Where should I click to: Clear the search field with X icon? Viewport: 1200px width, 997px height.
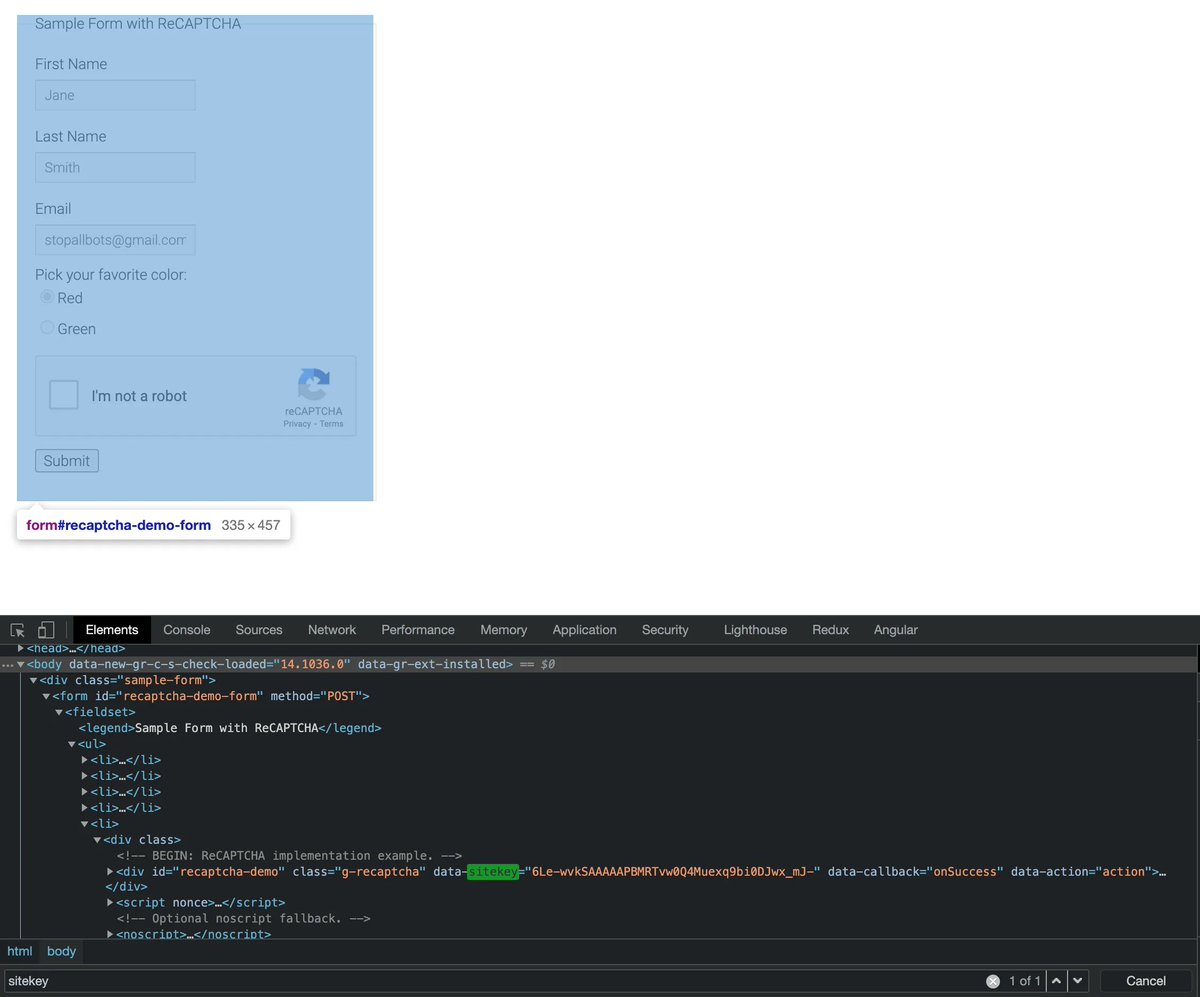pyautogui.click(x=993, y=981)
